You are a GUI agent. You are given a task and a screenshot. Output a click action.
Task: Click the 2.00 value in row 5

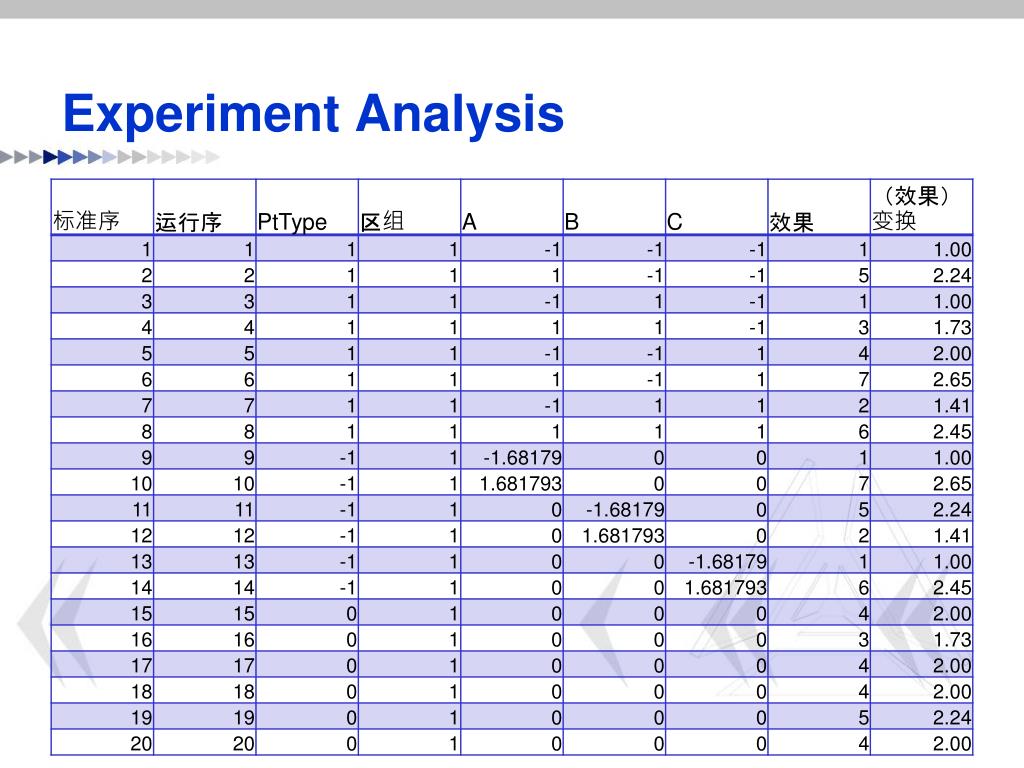(x=952, y=354)
